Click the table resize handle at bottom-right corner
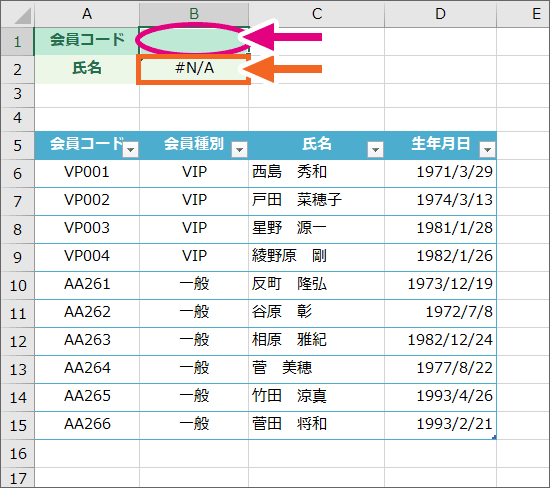The height and width of the screenshot is (488, 550). tap(494, 437)
